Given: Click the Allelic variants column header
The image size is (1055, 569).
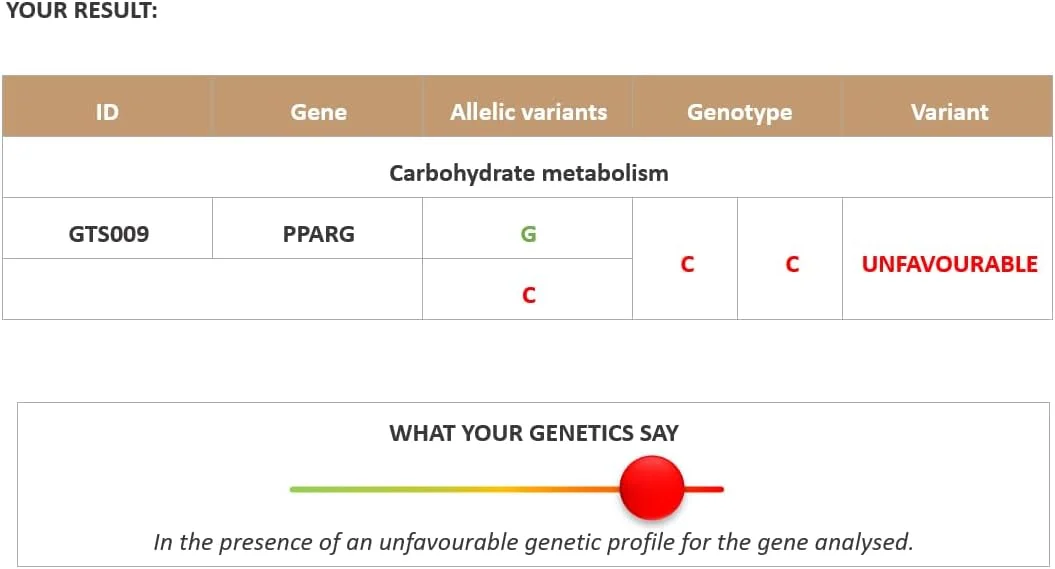Looking at the screenshot, I should pyautogui.click(x=528, y=112).
